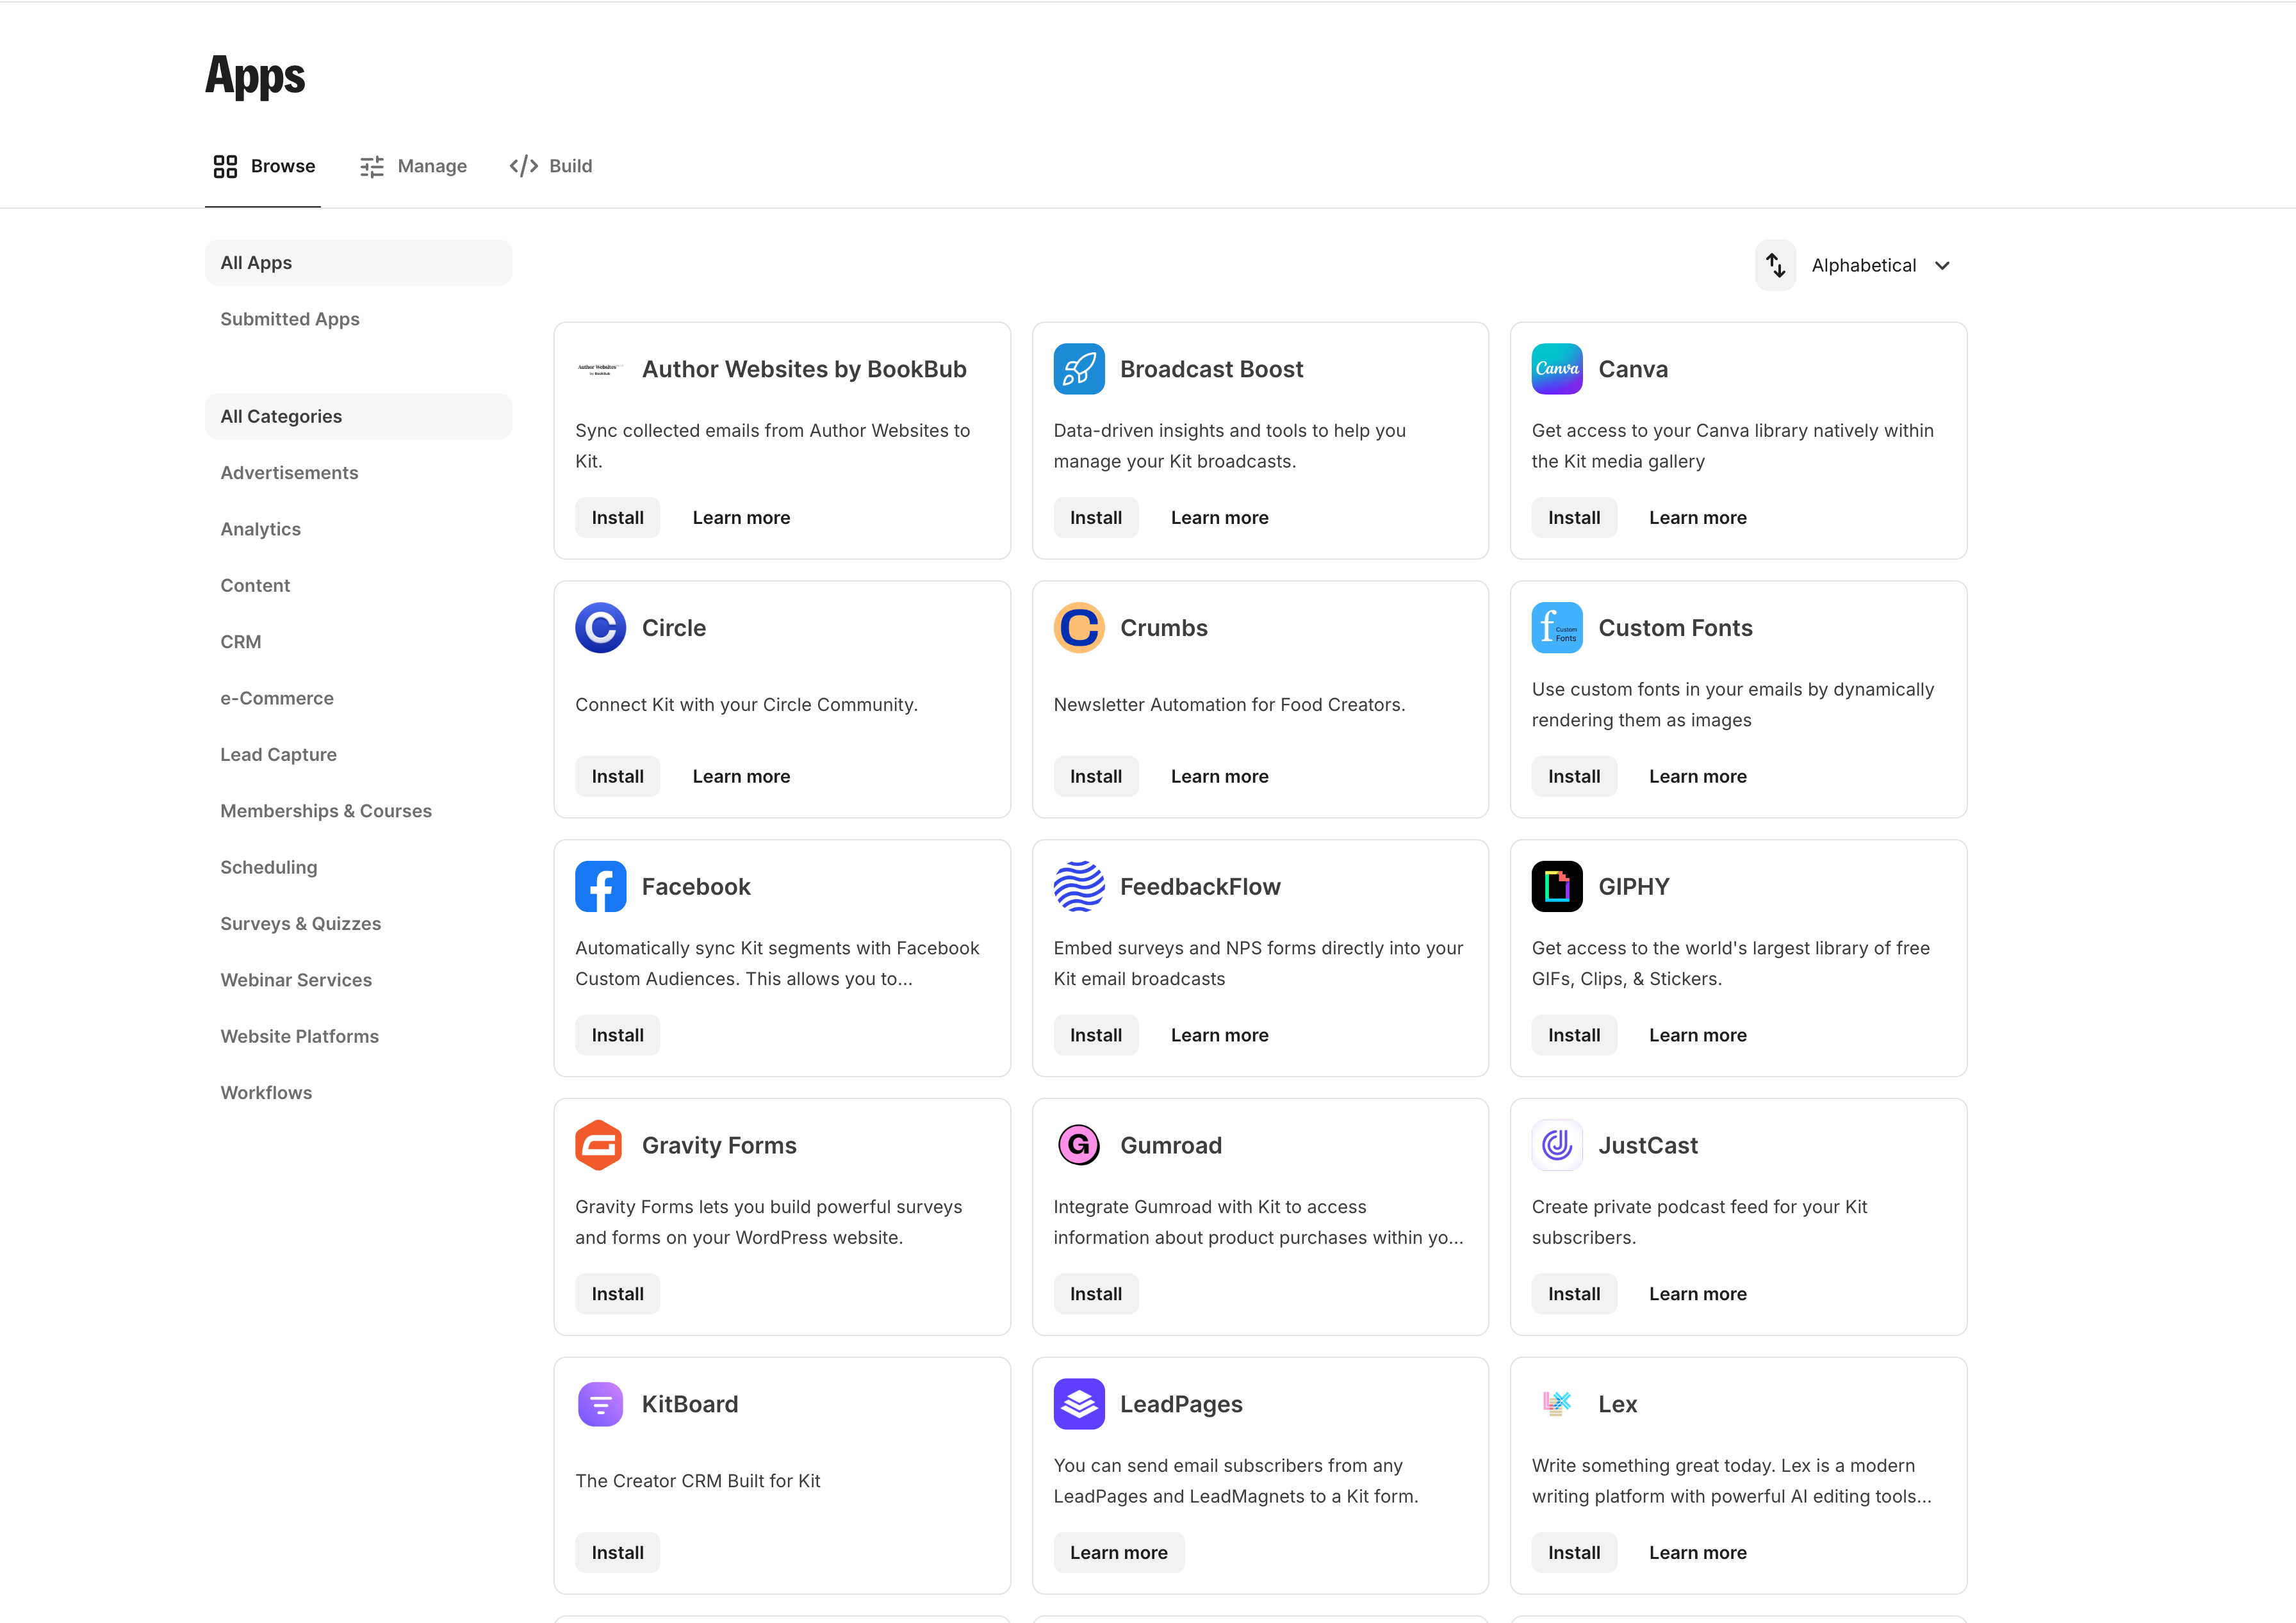Learn more about LeadPages
The height and width of the screenshot is (1623, 2296).
click(x=1118, y=1553)
